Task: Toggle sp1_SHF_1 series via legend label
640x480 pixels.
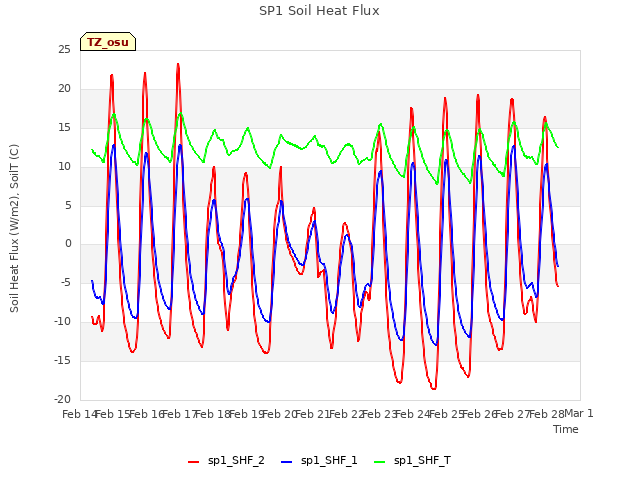Action: click(329, 461)
